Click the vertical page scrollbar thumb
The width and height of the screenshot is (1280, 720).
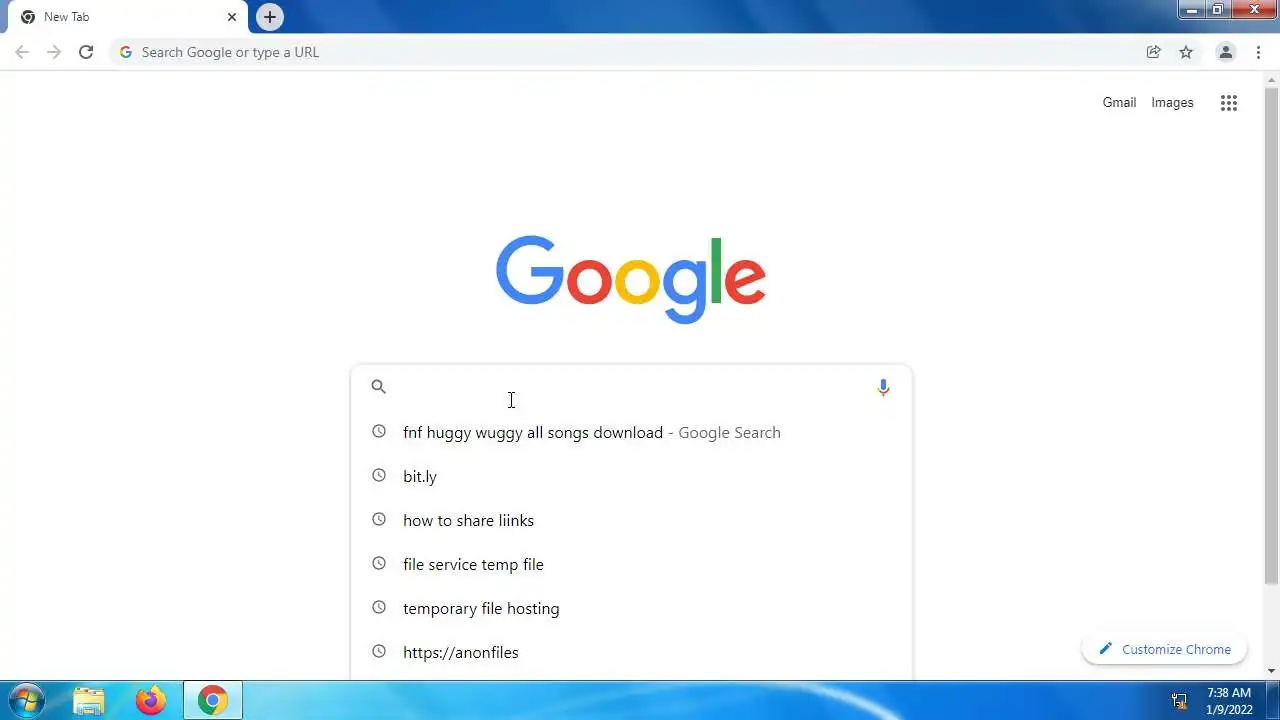point(1271,335)
